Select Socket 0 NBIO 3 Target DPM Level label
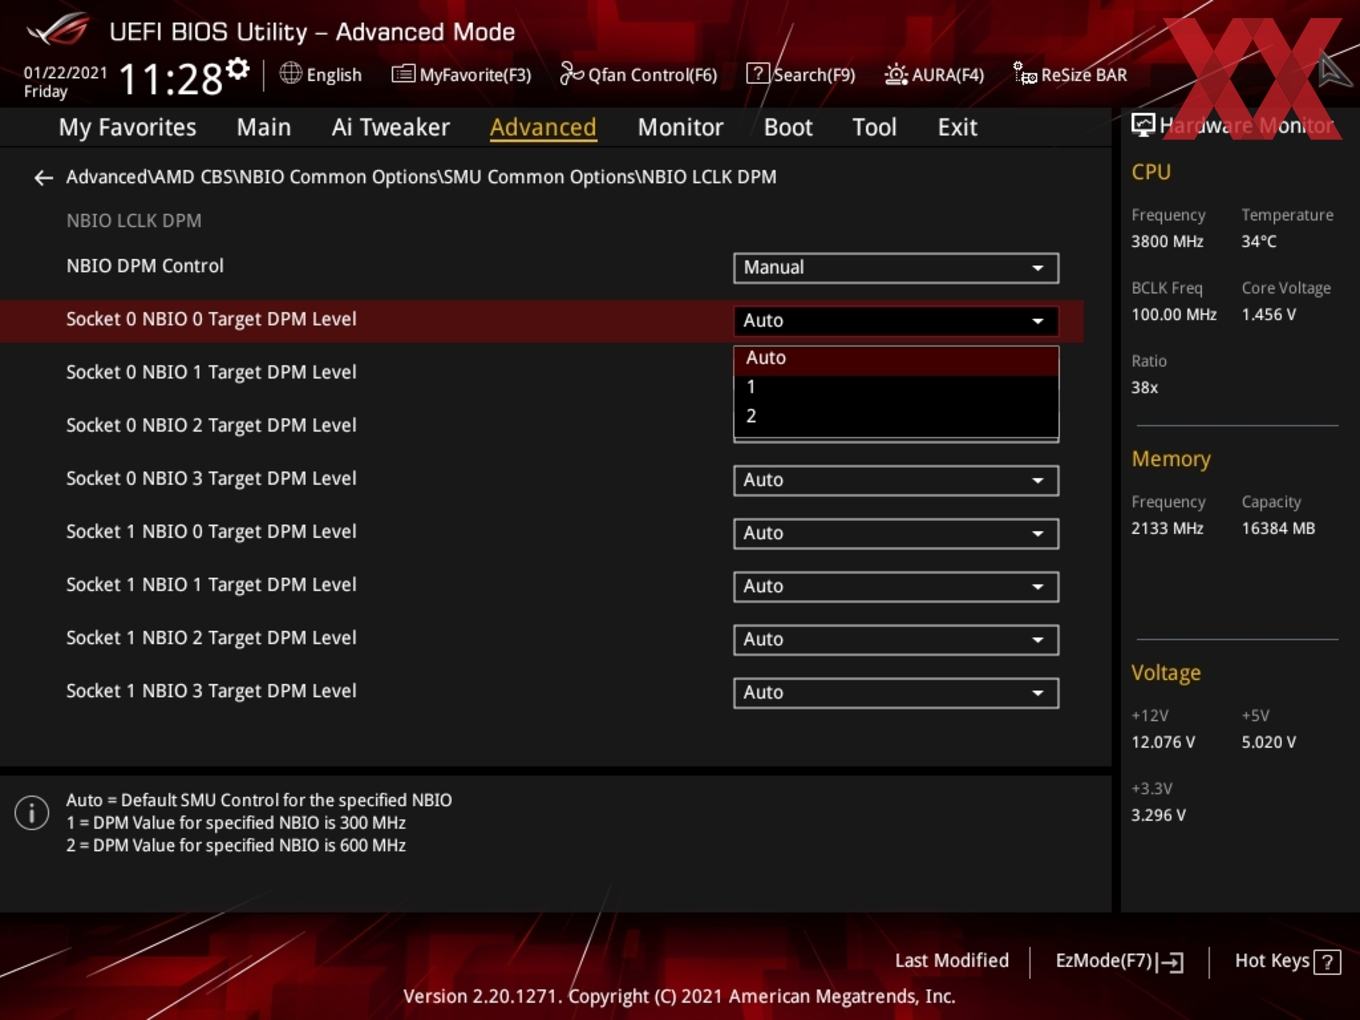 211,479
